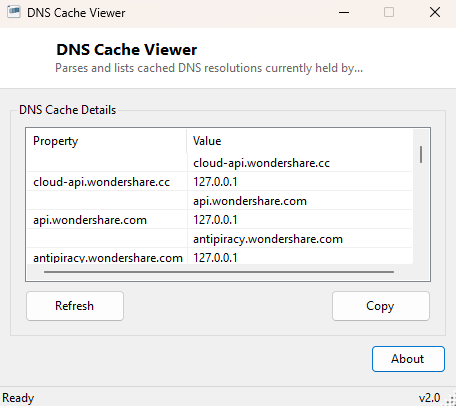Minimize the DNS Cache Viewer window

344,13
